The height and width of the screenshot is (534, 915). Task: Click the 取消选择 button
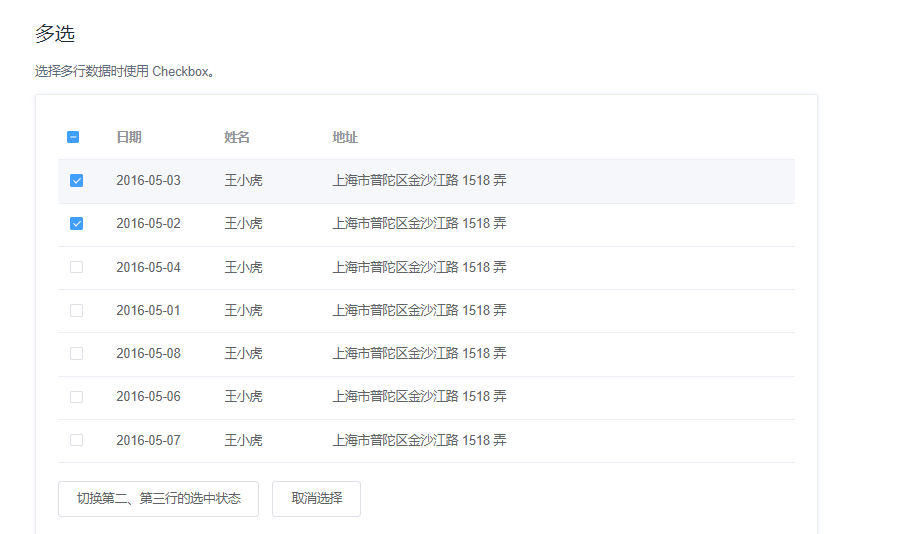[316, 498]
